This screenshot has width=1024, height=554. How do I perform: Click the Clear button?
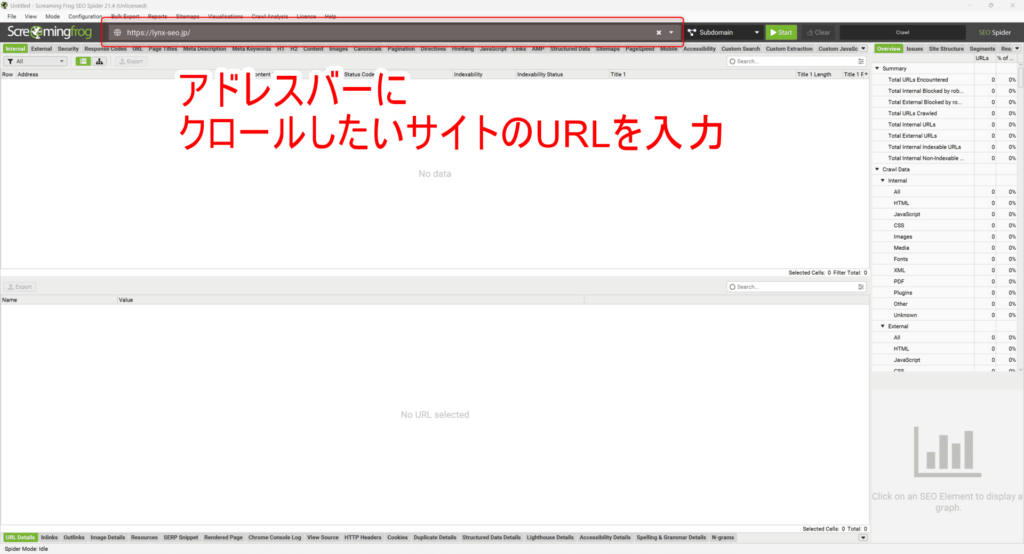click(x=817, y=32)
